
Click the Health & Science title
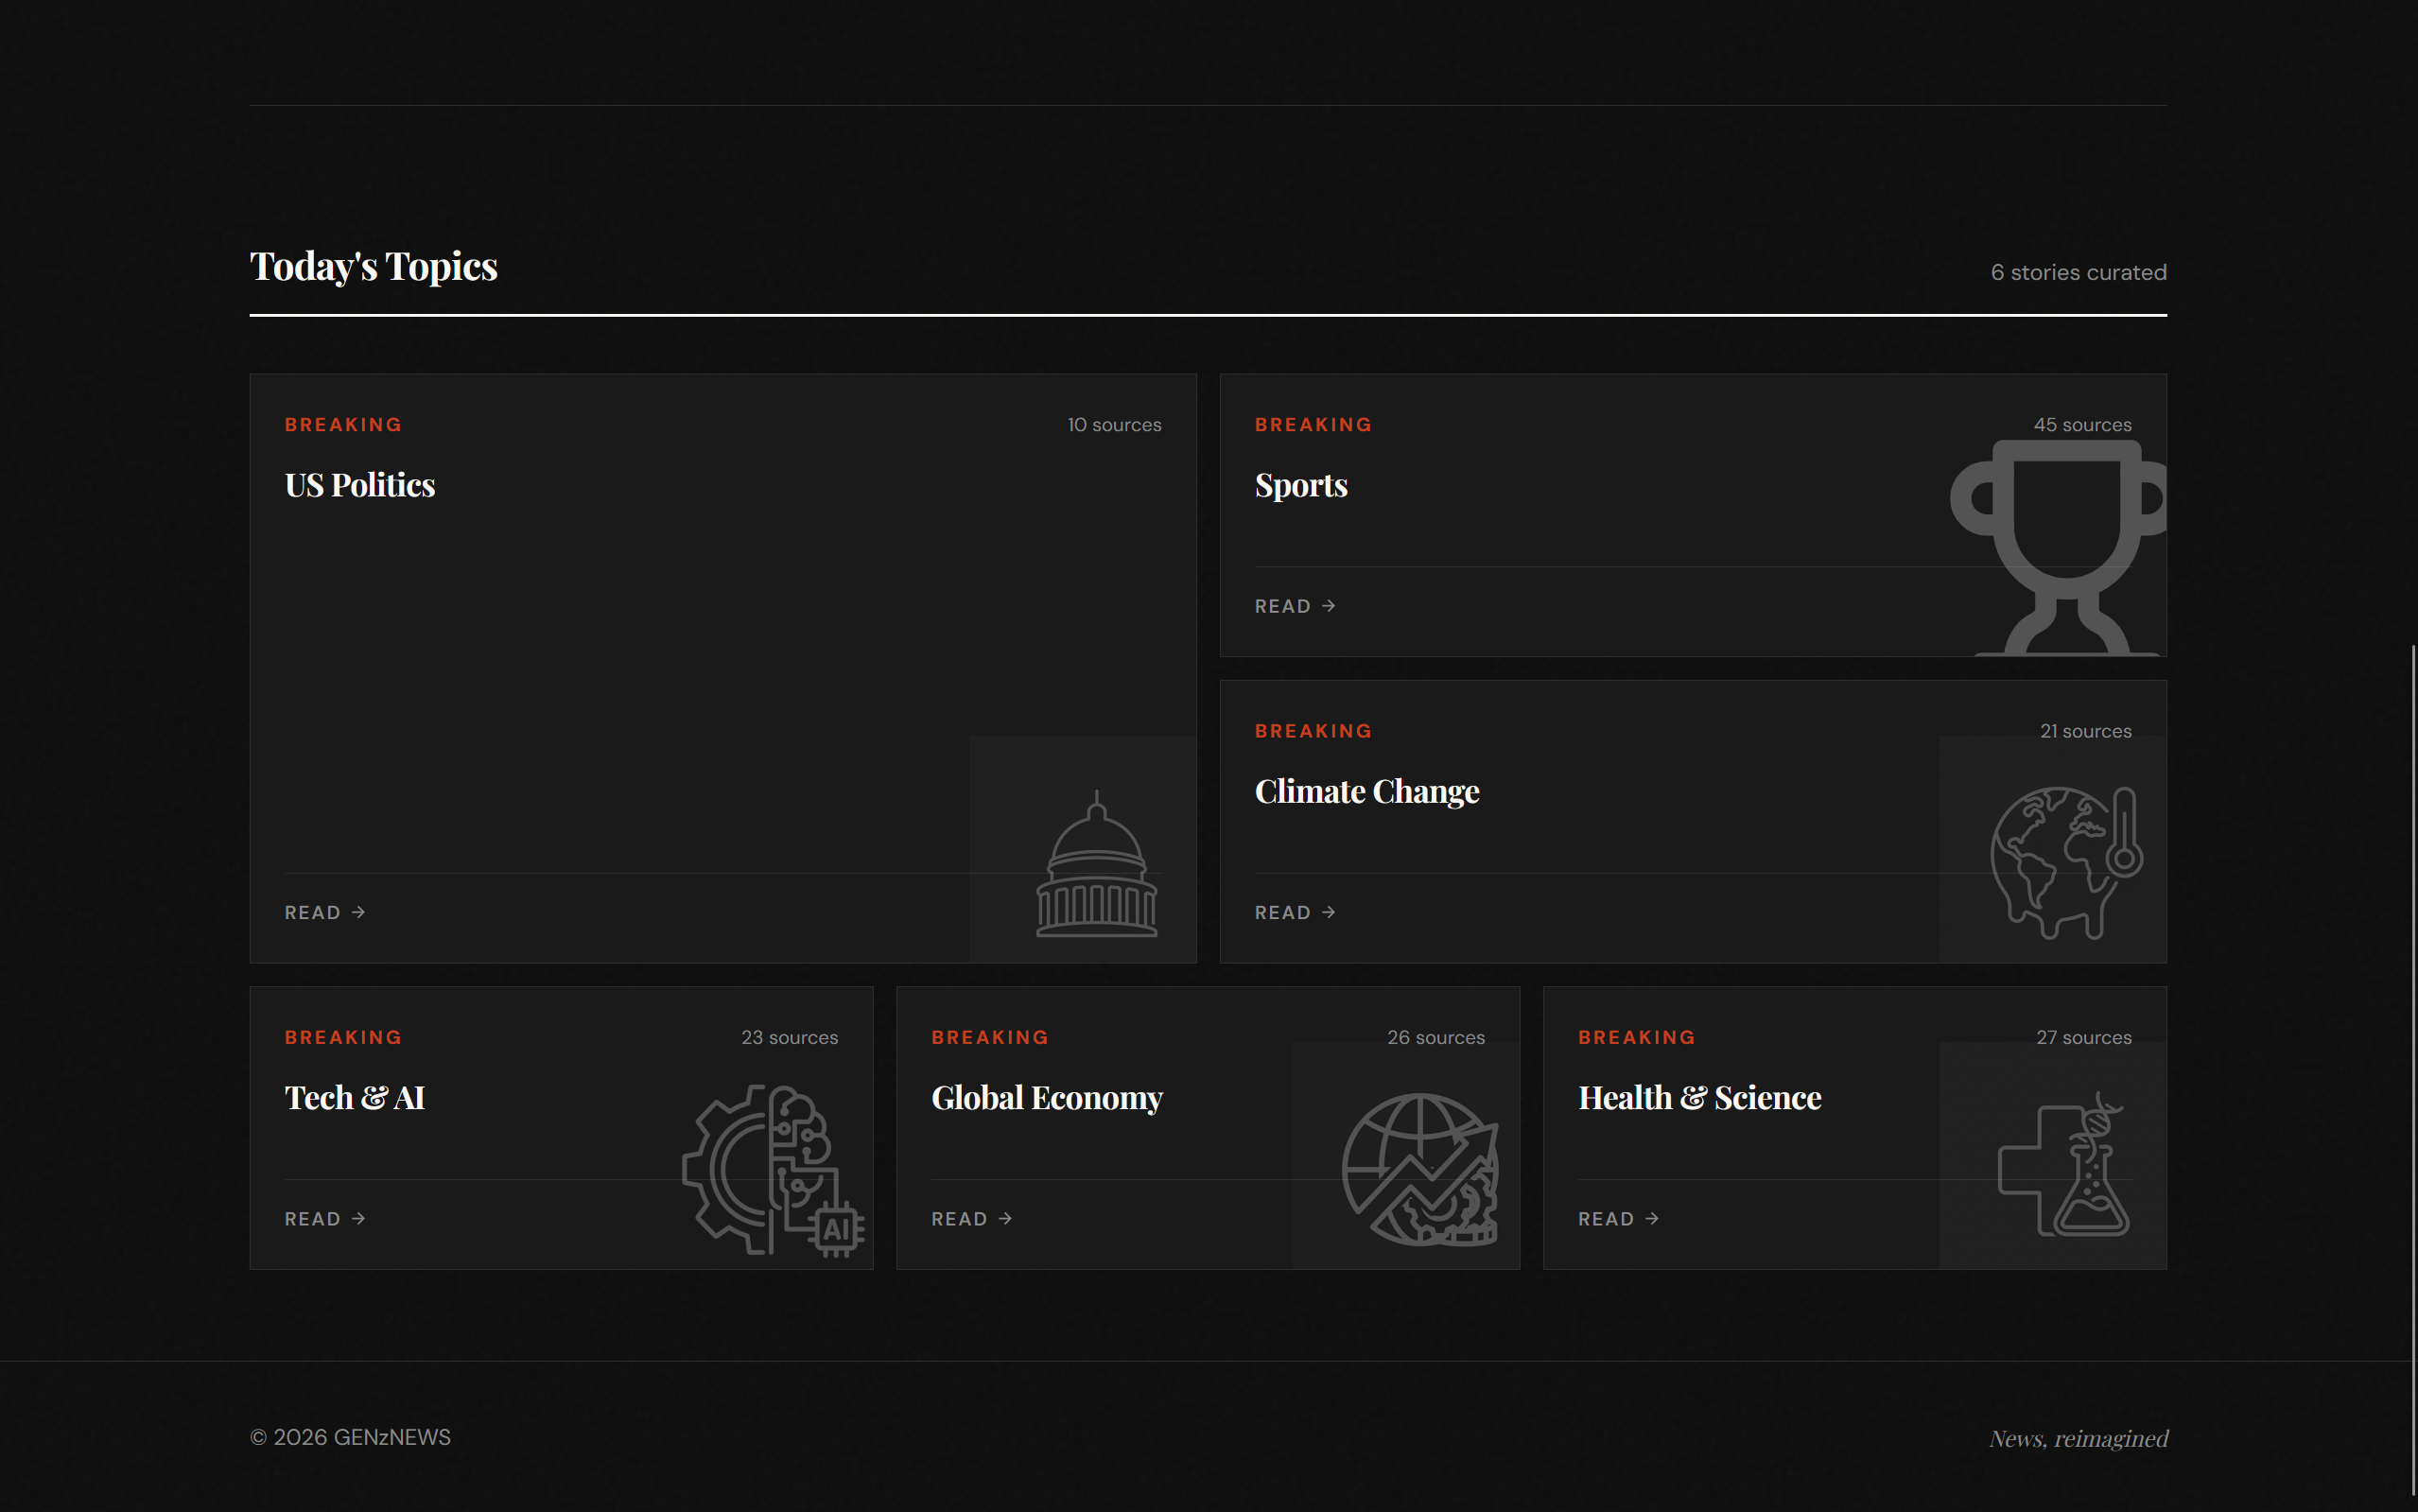[1699, 1097]
